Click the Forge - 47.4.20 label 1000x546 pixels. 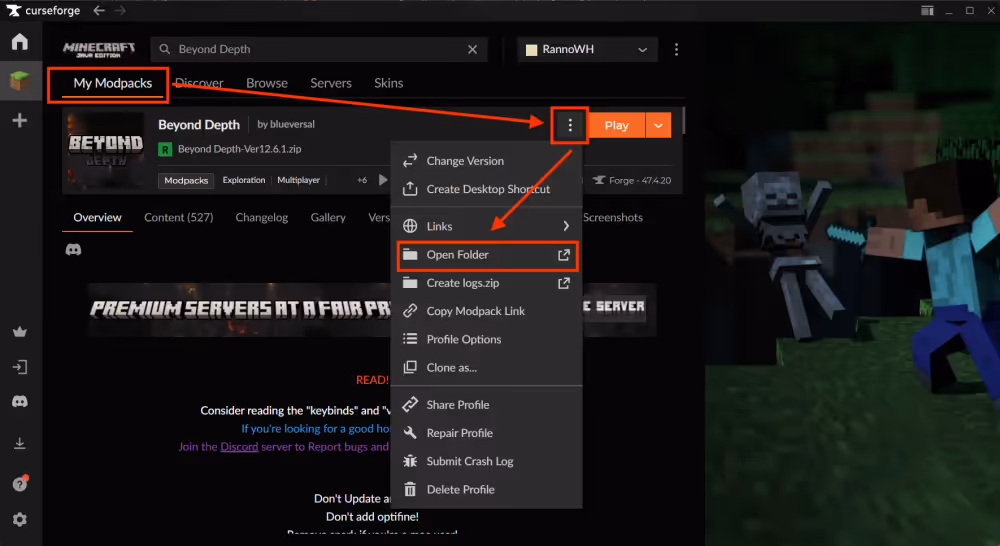pyautogui.click(x=640, y=181)
